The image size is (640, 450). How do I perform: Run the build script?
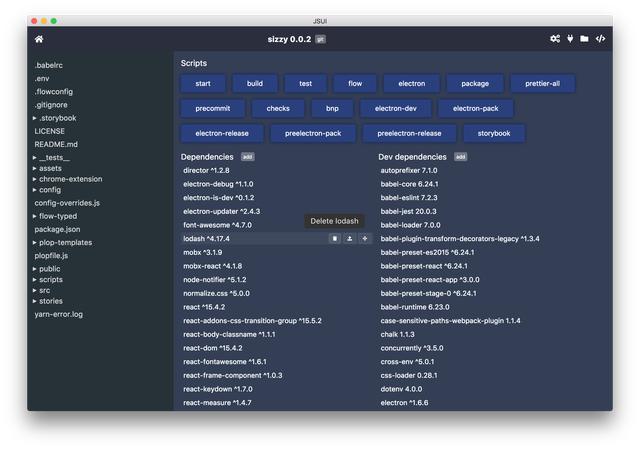point(255,83)
